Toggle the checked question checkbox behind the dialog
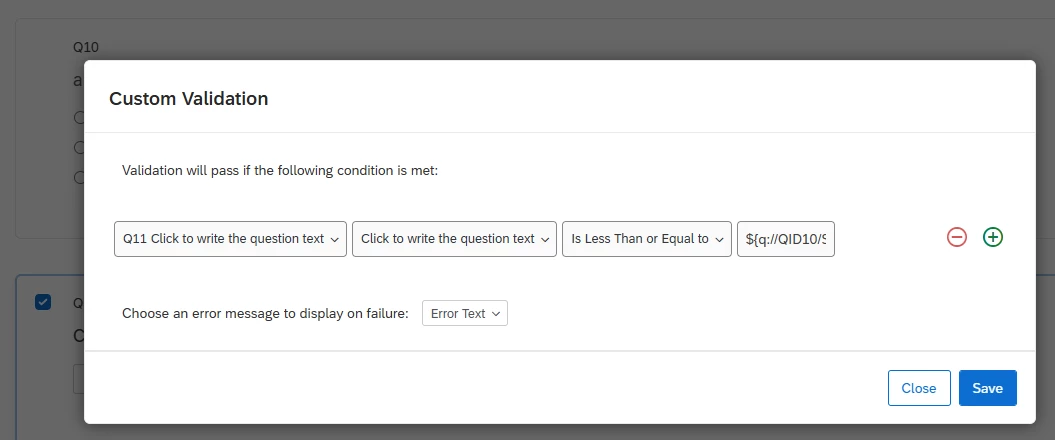Viewport: 1055px width, 440px height. [x=43, y=302]
